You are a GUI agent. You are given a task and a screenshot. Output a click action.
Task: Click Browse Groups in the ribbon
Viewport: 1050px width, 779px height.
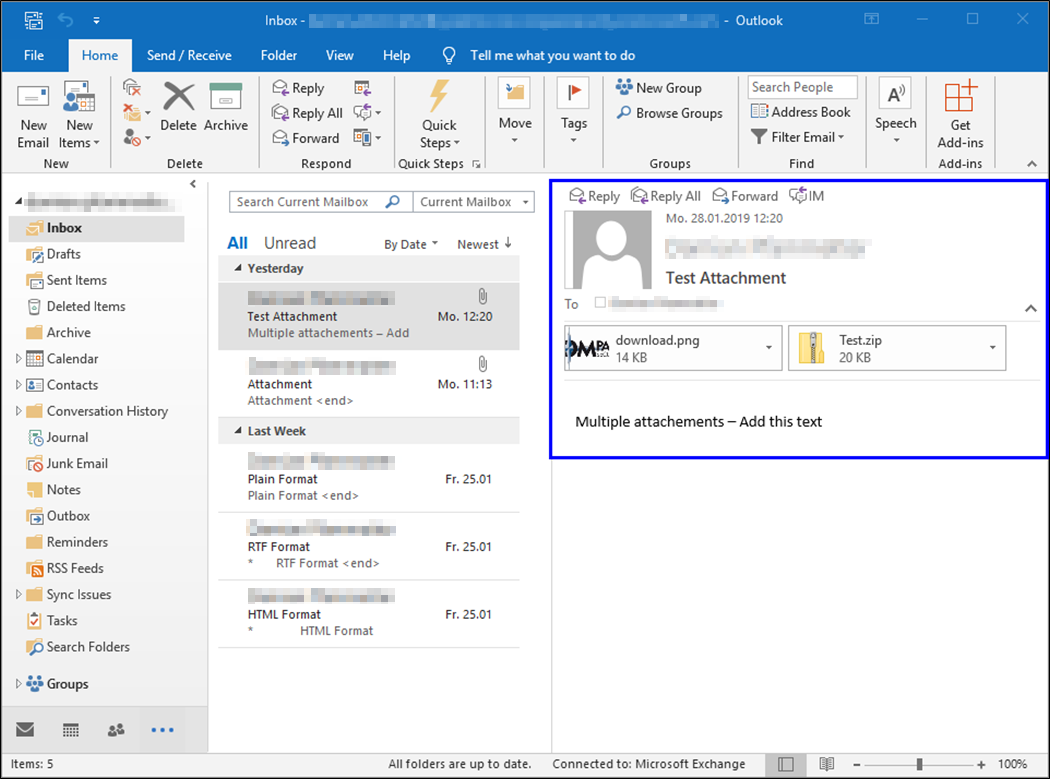(669, 113)
